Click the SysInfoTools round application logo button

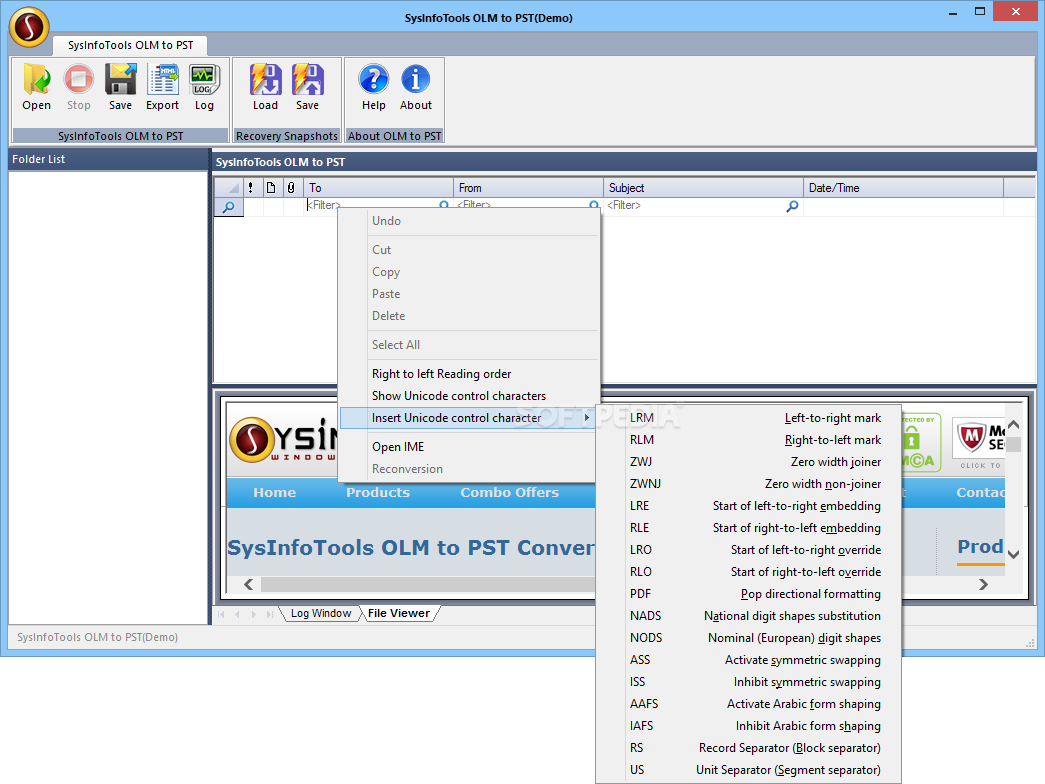29,27
